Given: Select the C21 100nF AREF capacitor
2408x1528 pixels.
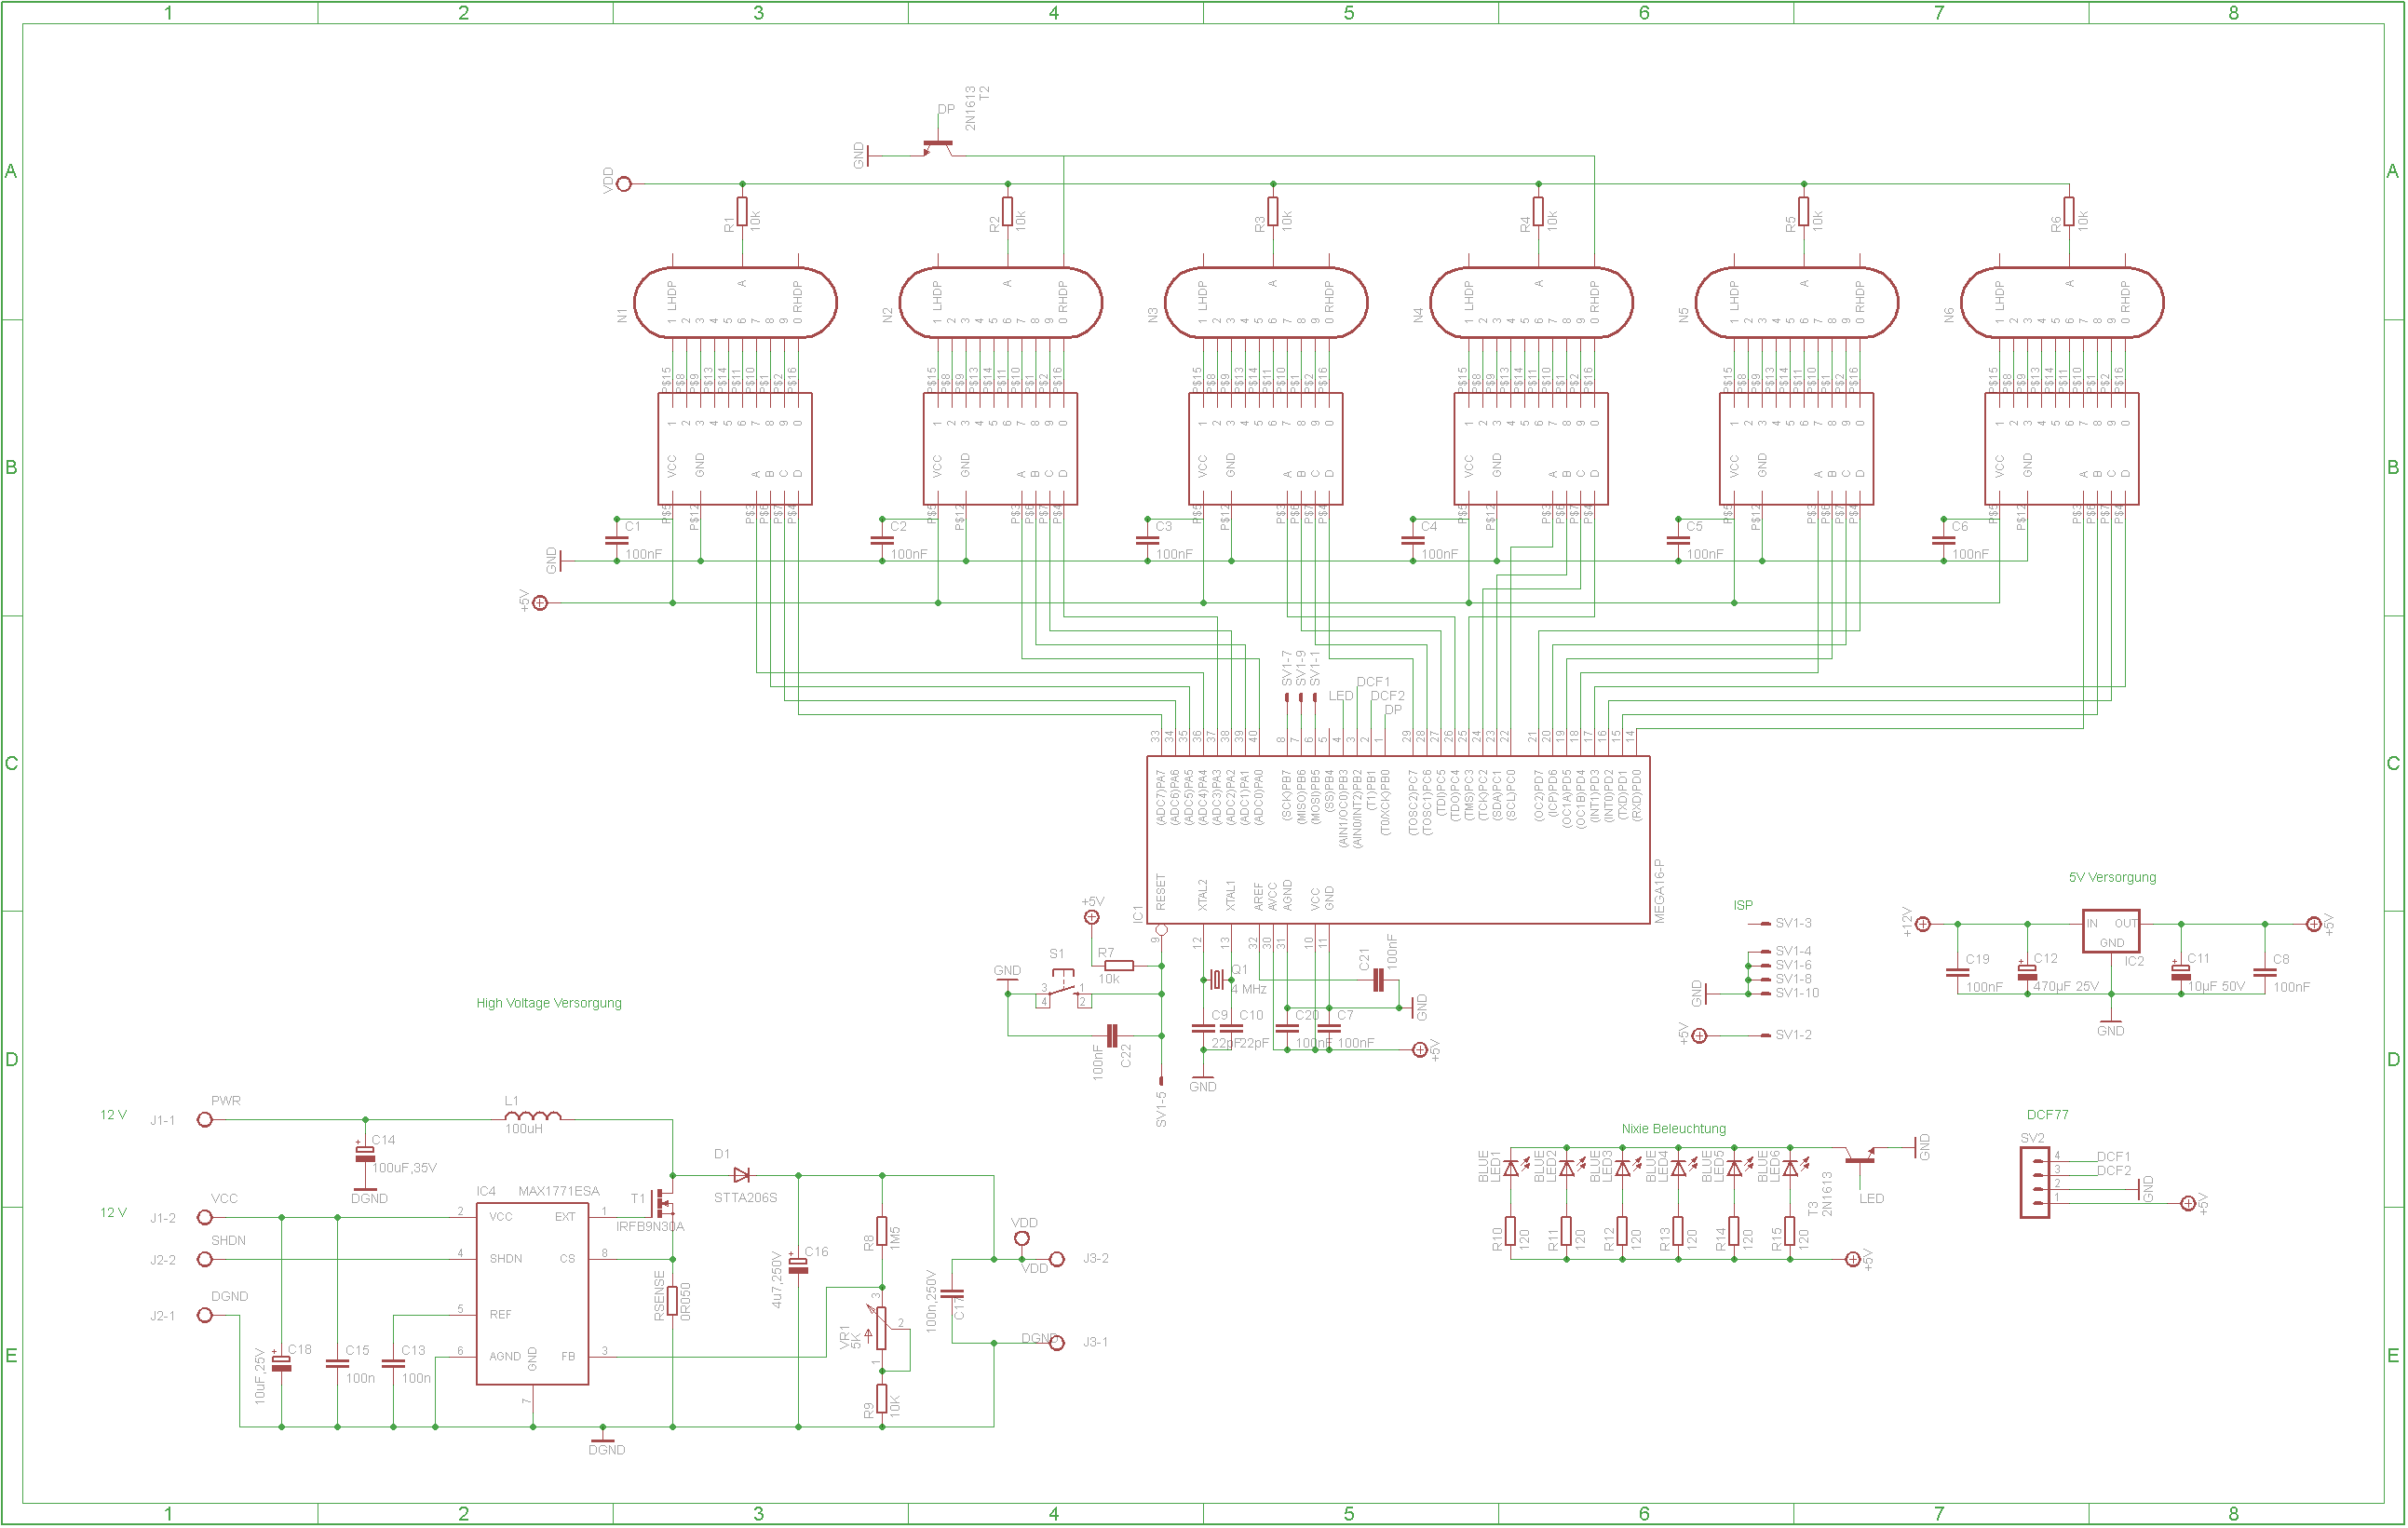Looking at the screenshot, I should pyautogui.click(x=1378, y=980).
